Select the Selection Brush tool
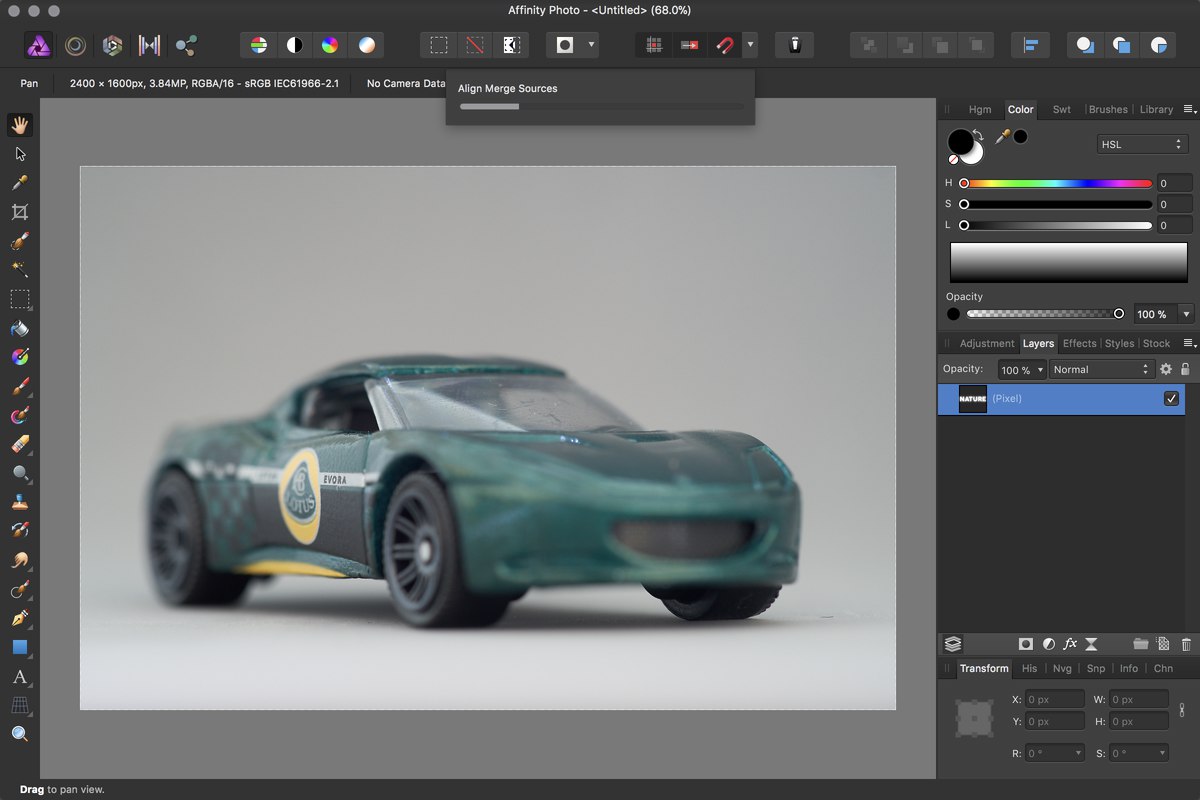This screenshot has height=800, width=1200. (x=20, y=241)
